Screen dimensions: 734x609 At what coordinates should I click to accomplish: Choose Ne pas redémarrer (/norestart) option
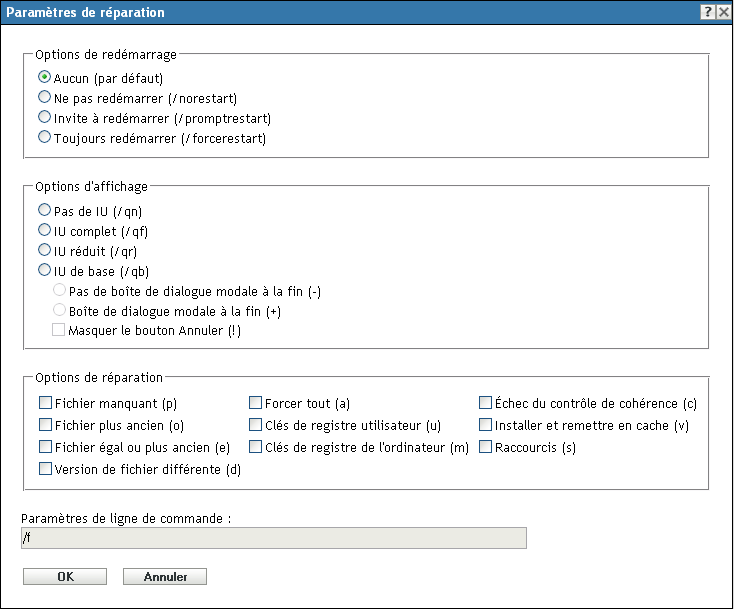[x=44, y=97]
